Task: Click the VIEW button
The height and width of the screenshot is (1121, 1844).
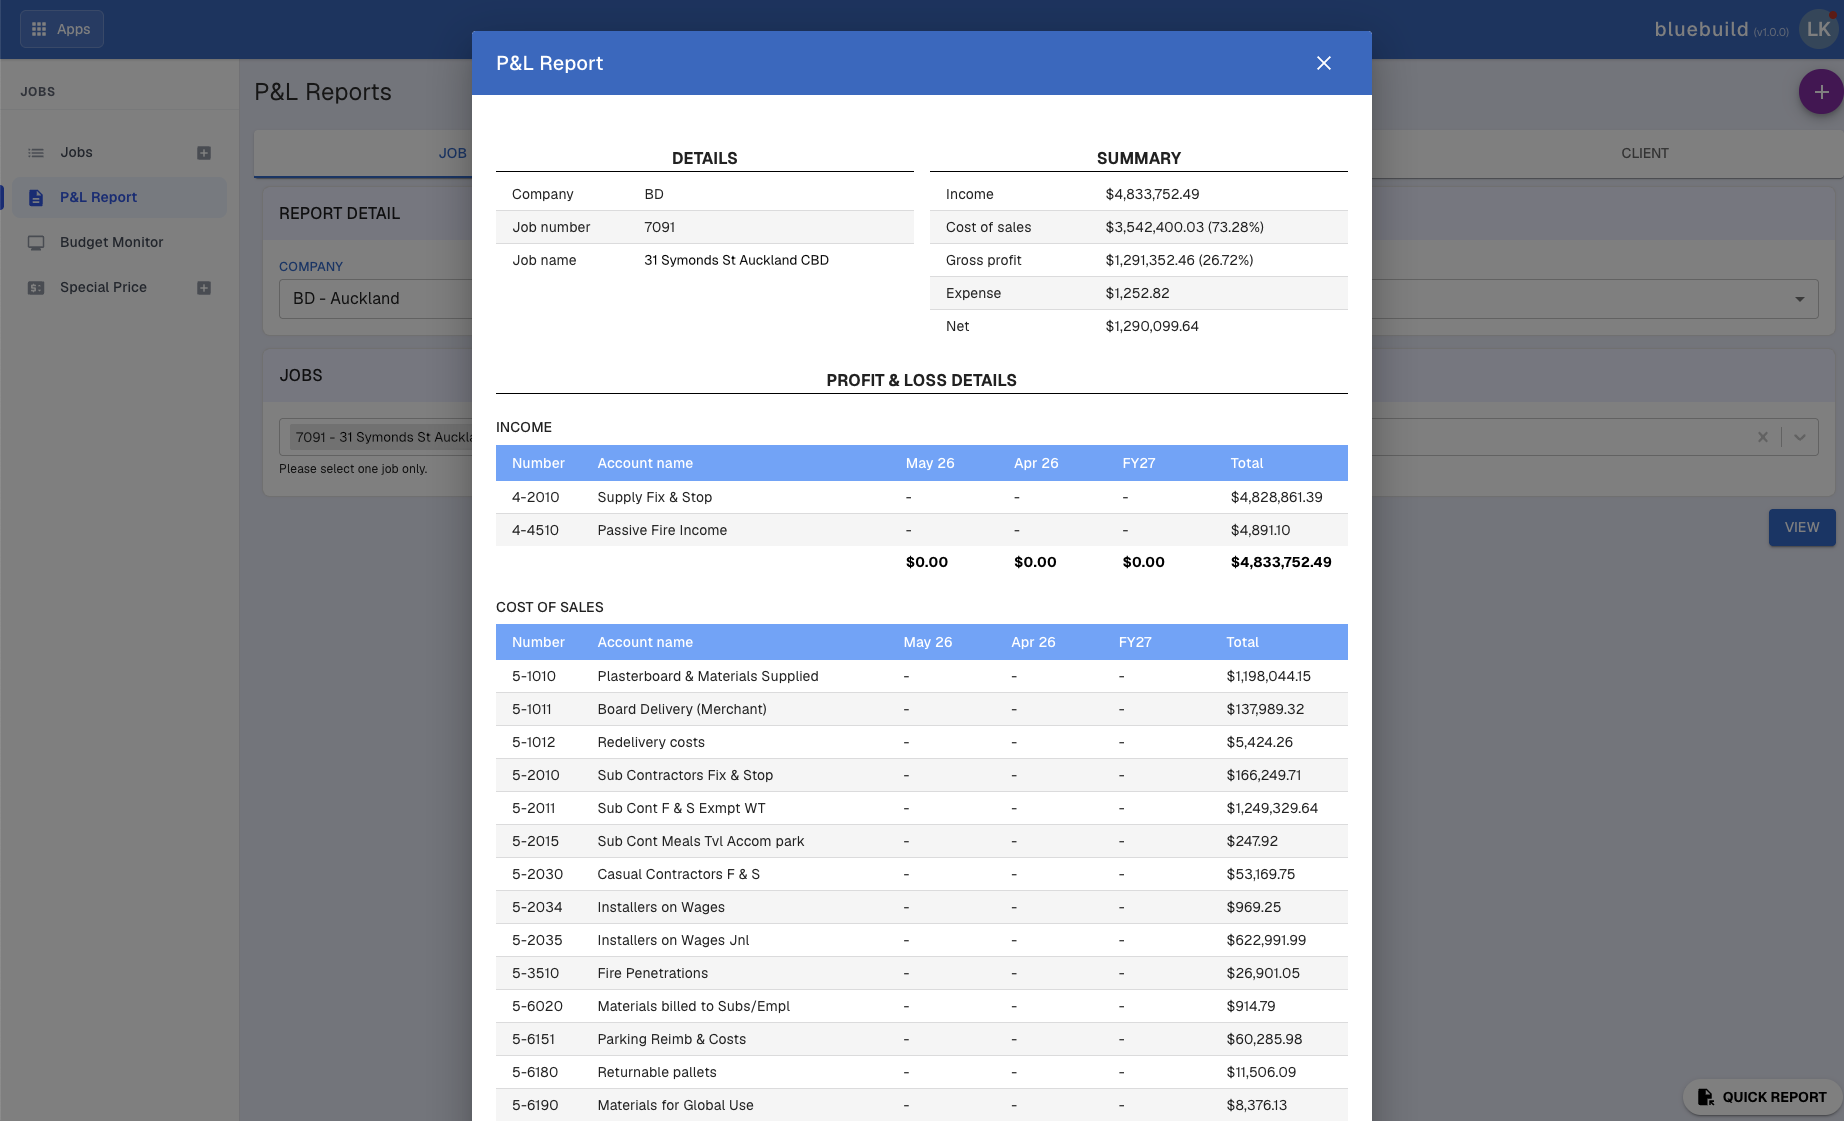Action: click(1802, 527)
